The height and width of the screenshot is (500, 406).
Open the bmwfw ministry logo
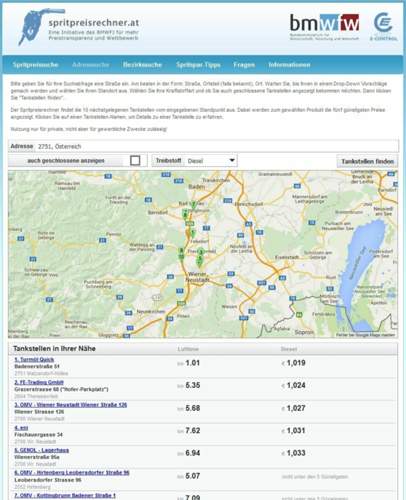tap(324, 27)
